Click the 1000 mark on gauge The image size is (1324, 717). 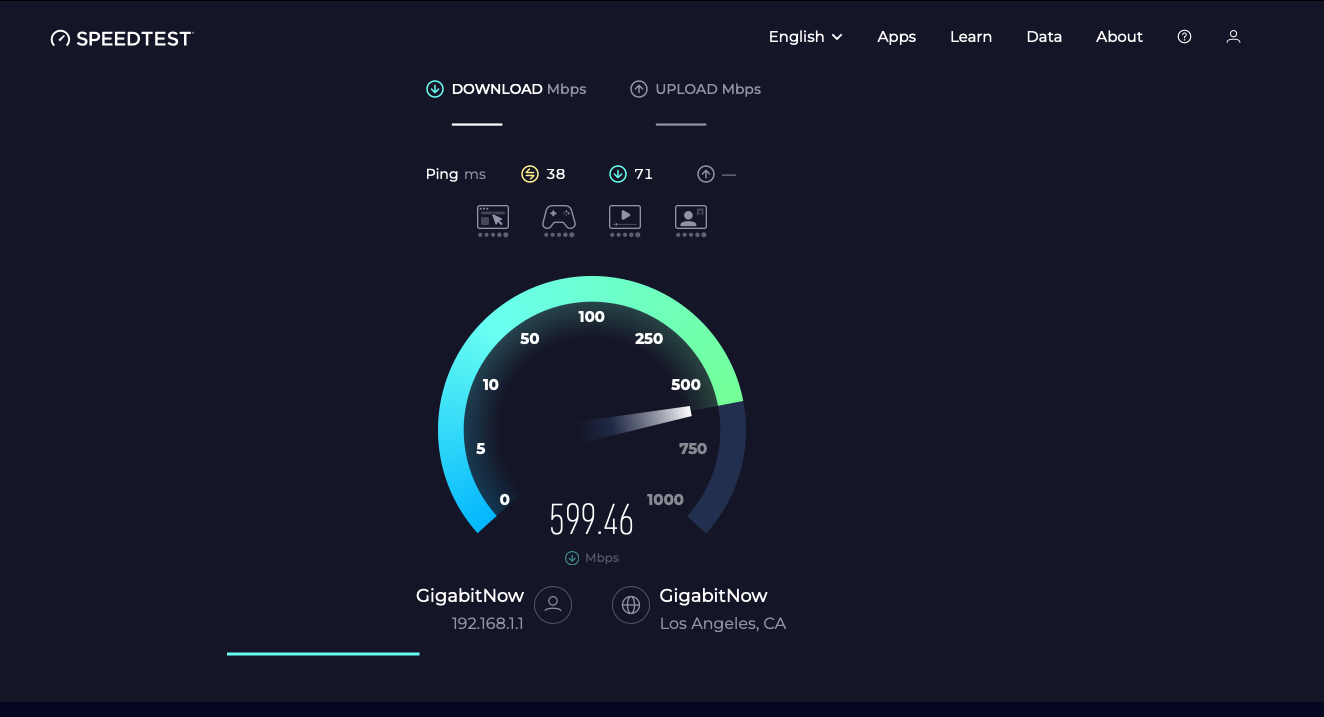[665, 500]
